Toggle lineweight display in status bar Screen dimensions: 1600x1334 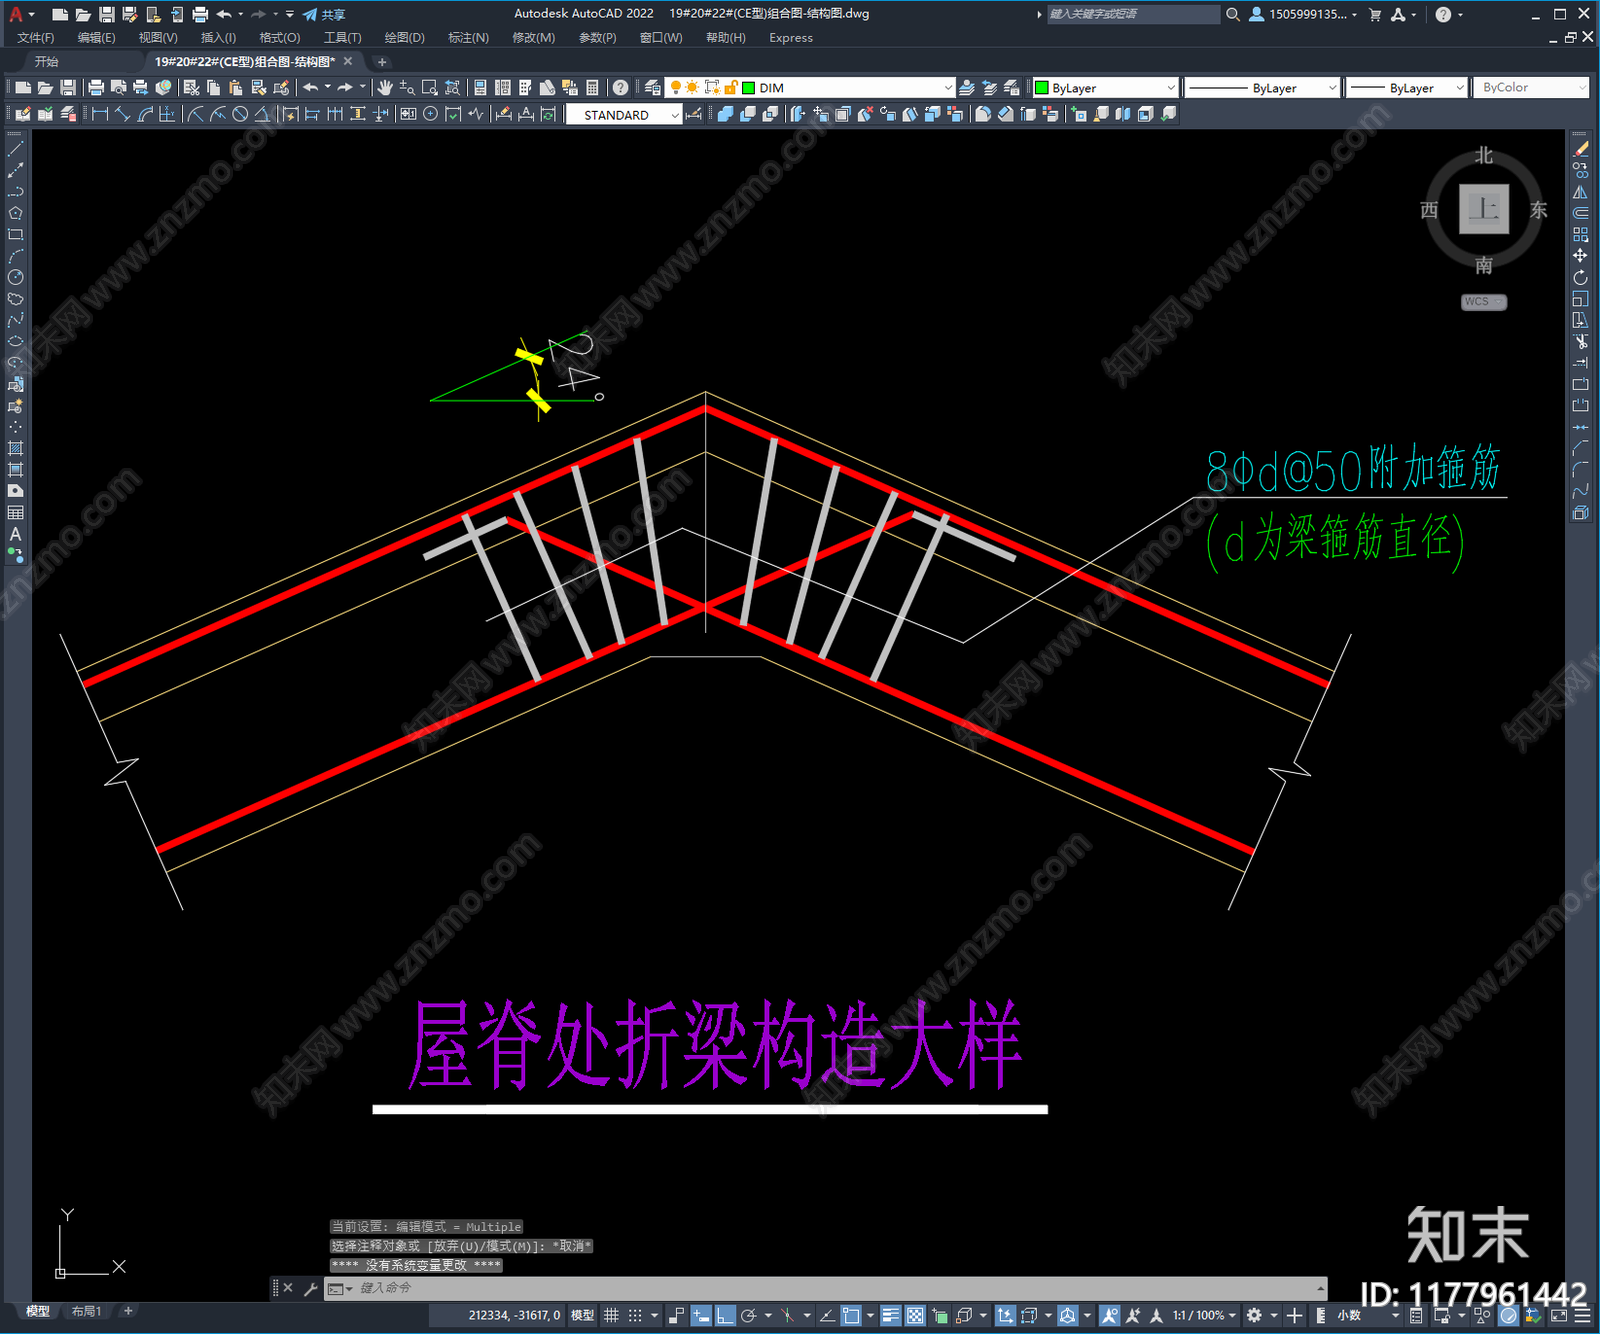pyautogui.click(x=890, y=1315)
